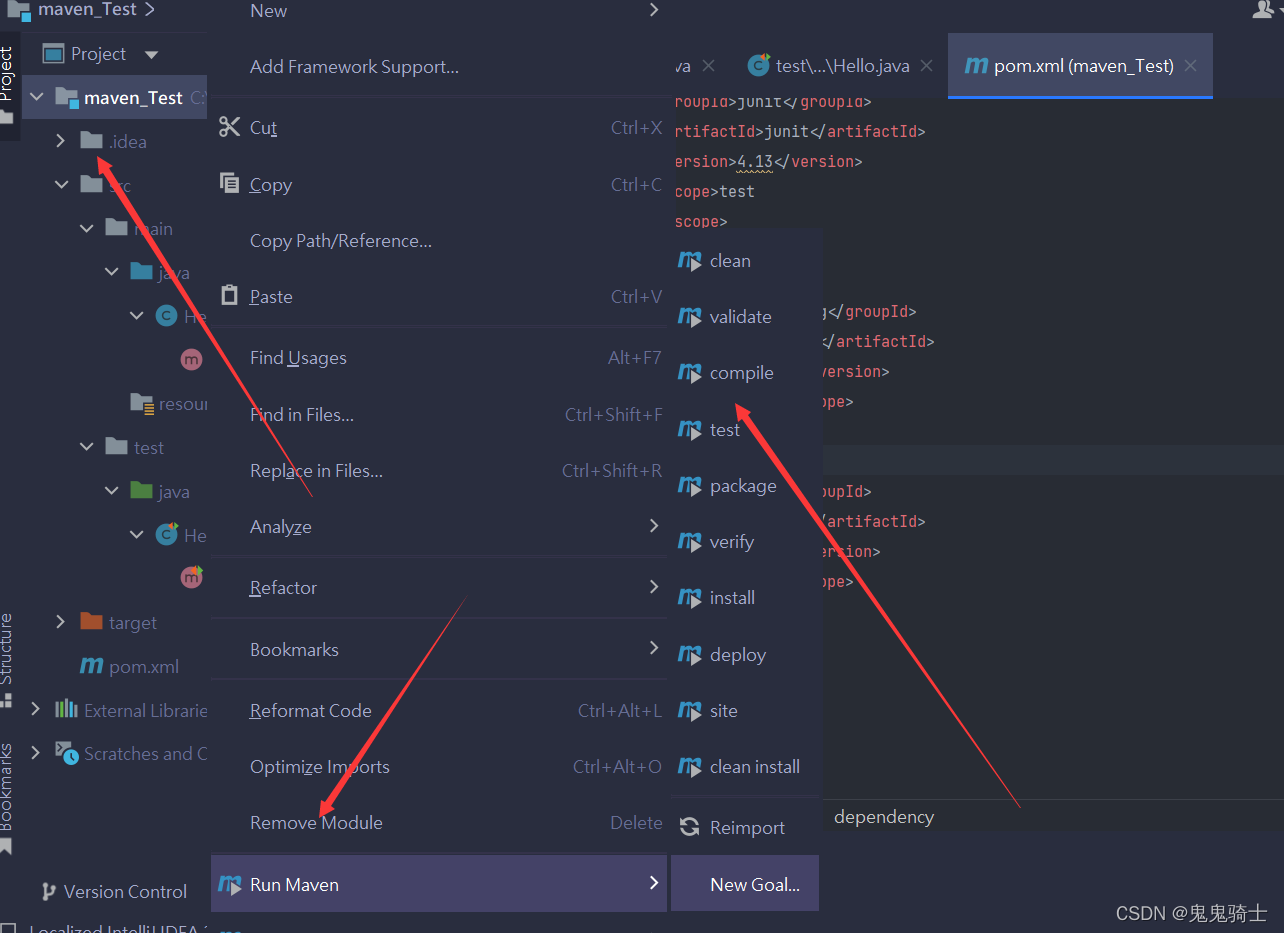Viewport: 1284px width, 933px height.
Task: Click the Reimport refresh icon
Action: (690, 827)
